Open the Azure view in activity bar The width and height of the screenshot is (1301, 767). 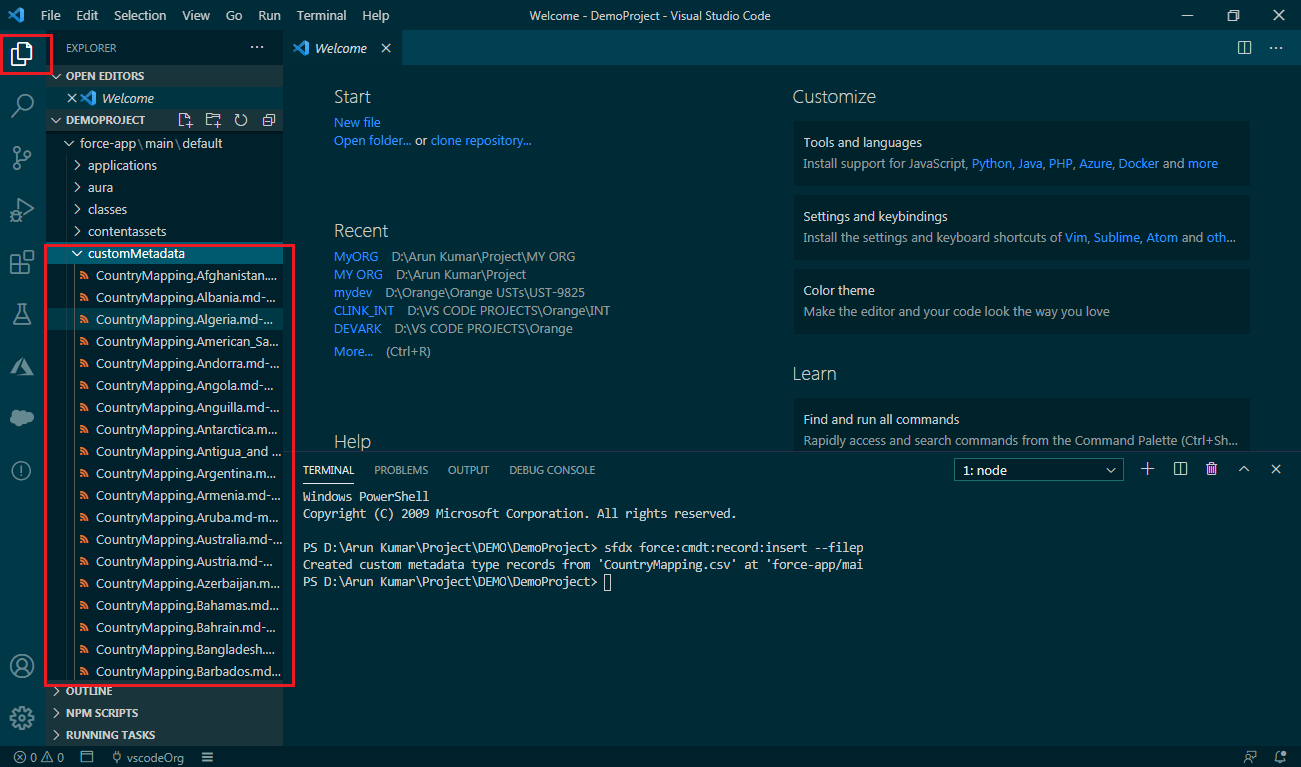point(22,367)
